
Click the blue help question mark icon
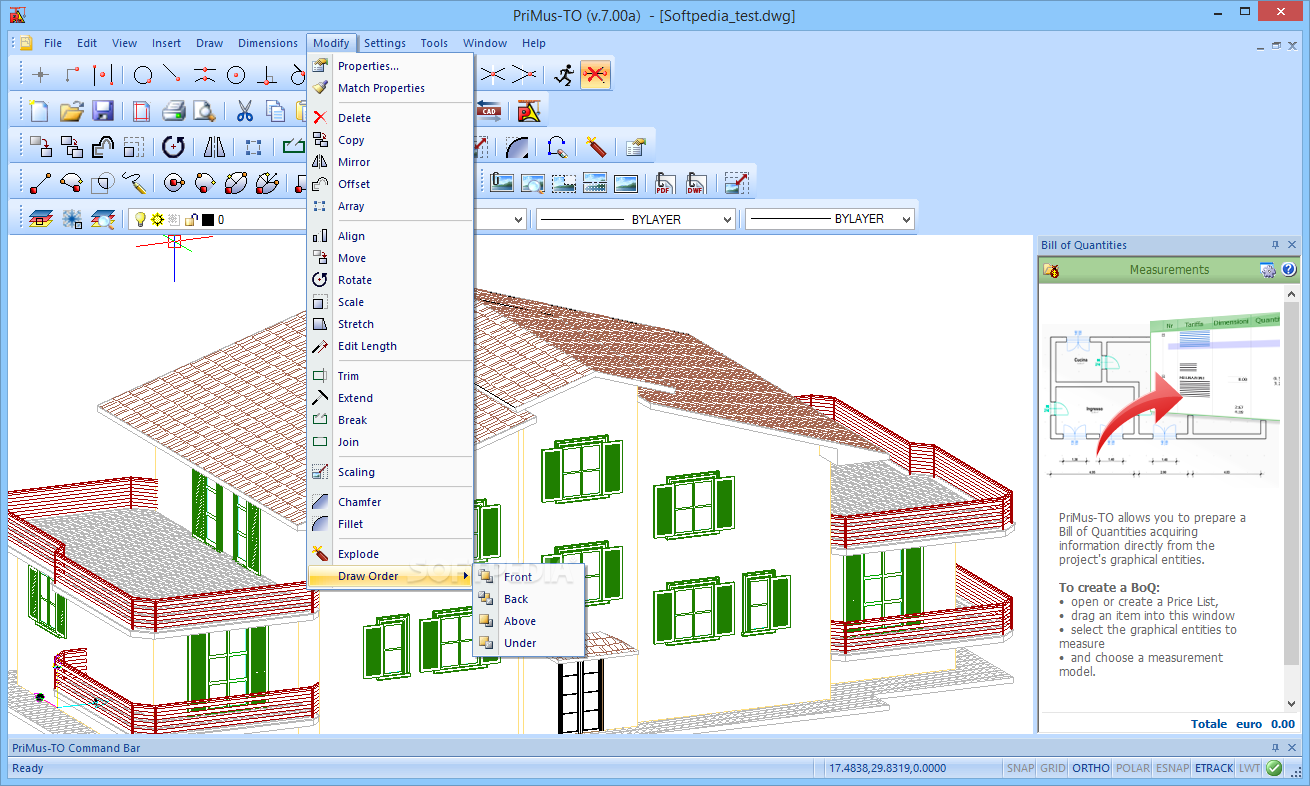point(1289,270)
